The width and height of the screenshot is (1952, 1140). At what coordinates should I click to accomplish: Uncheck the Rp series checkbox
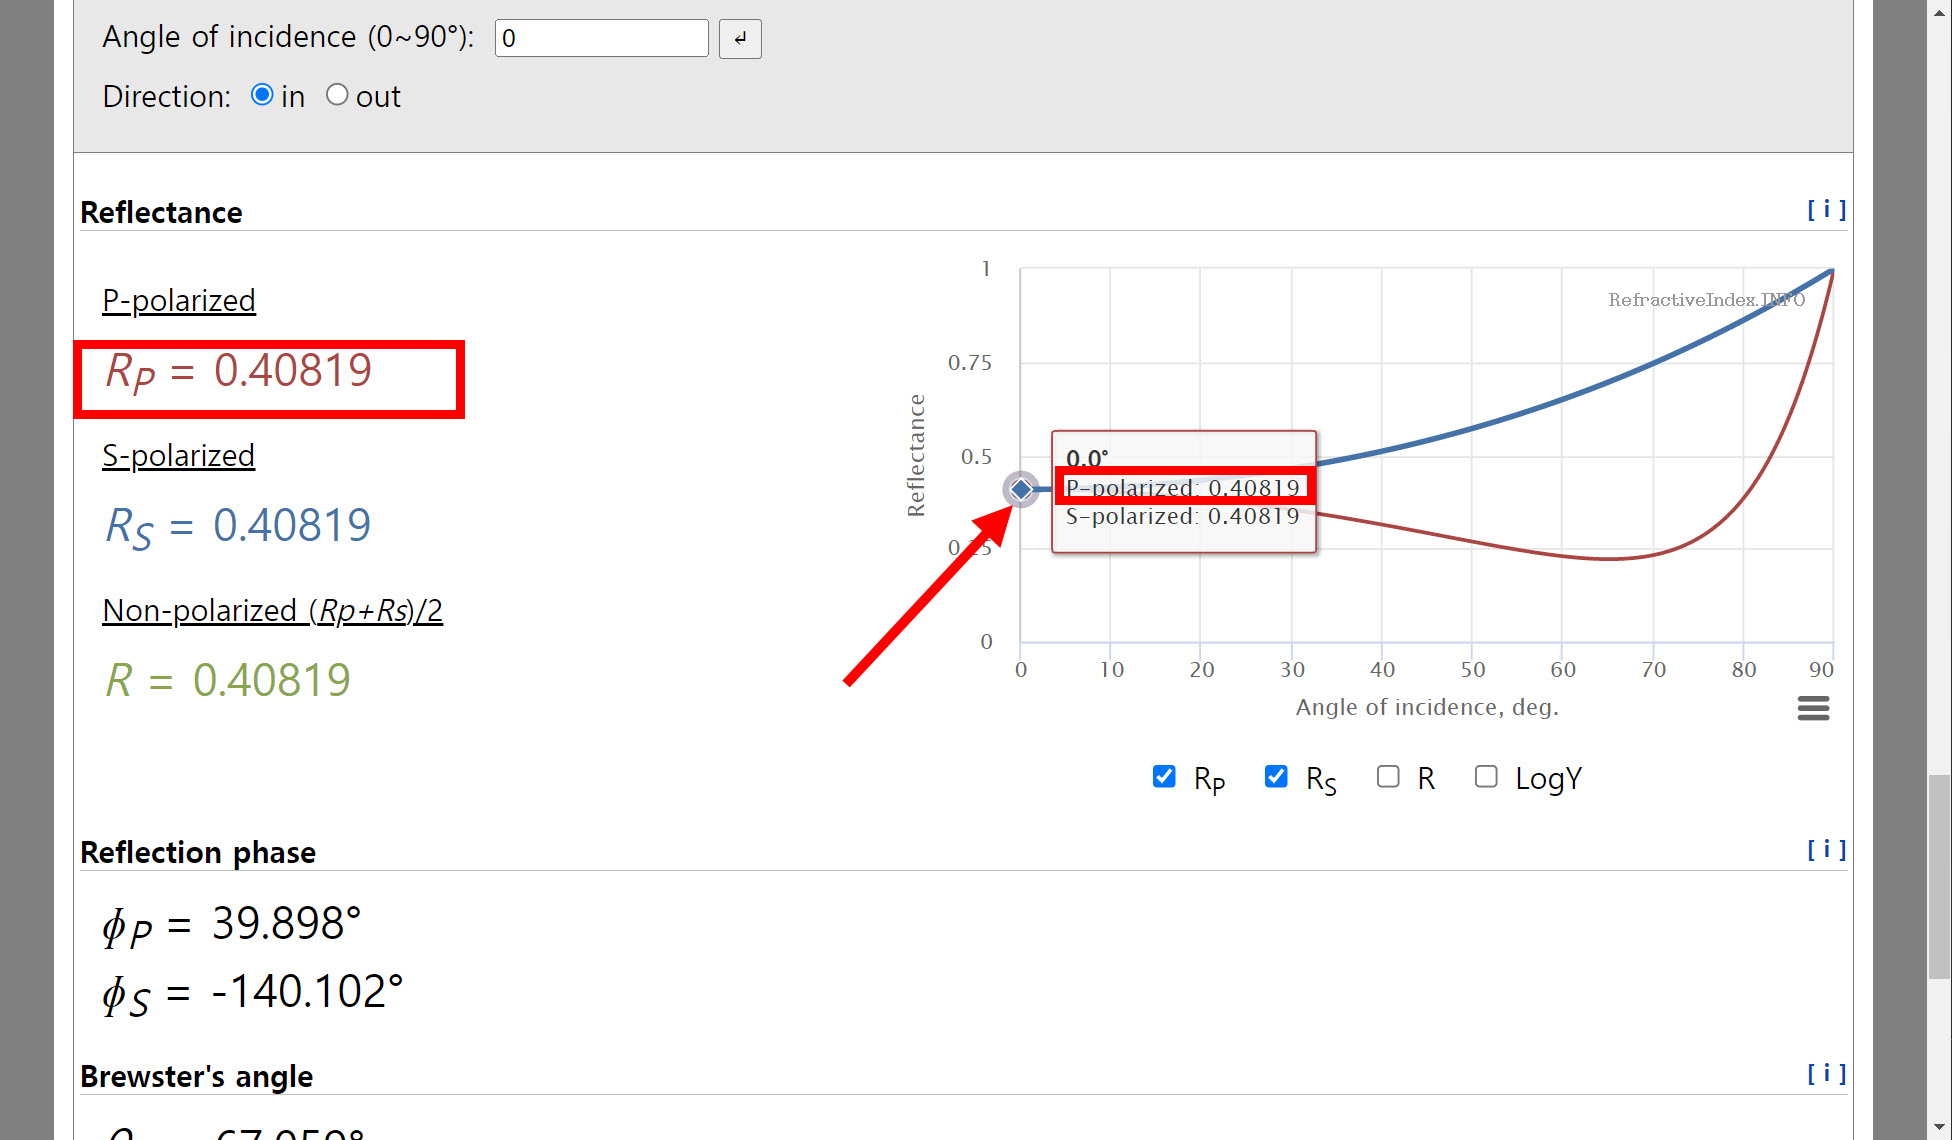(1164, 777)
